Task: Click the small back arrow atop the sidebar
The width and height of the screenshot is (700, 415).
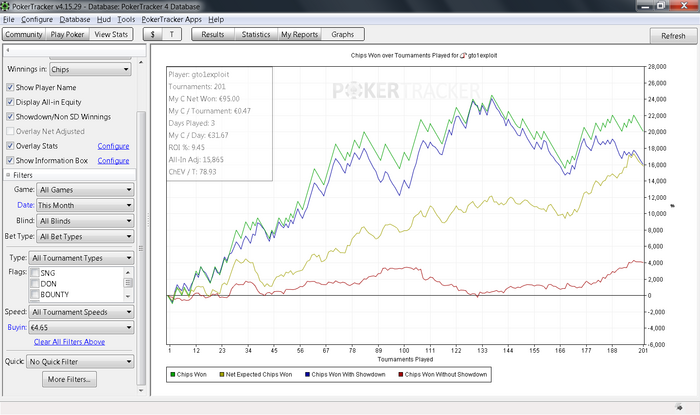Action: (8, 50)
